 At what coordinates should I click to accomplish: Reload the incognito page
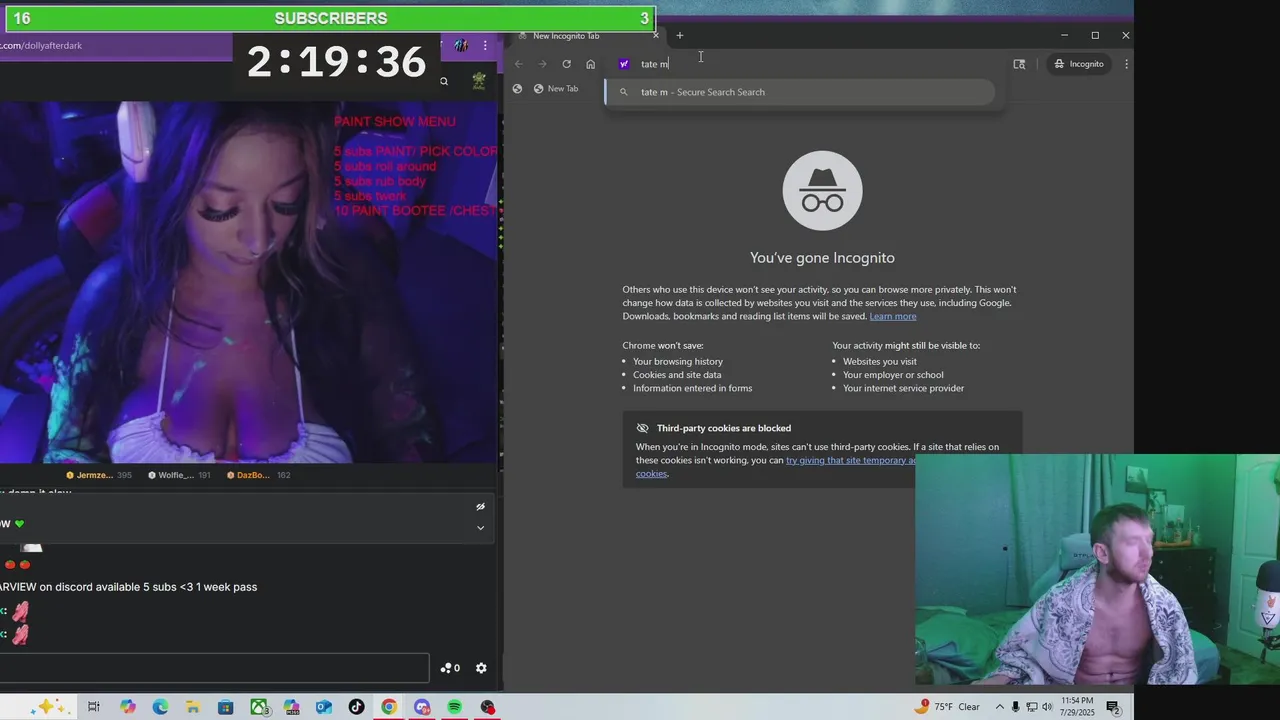point(566,64)
